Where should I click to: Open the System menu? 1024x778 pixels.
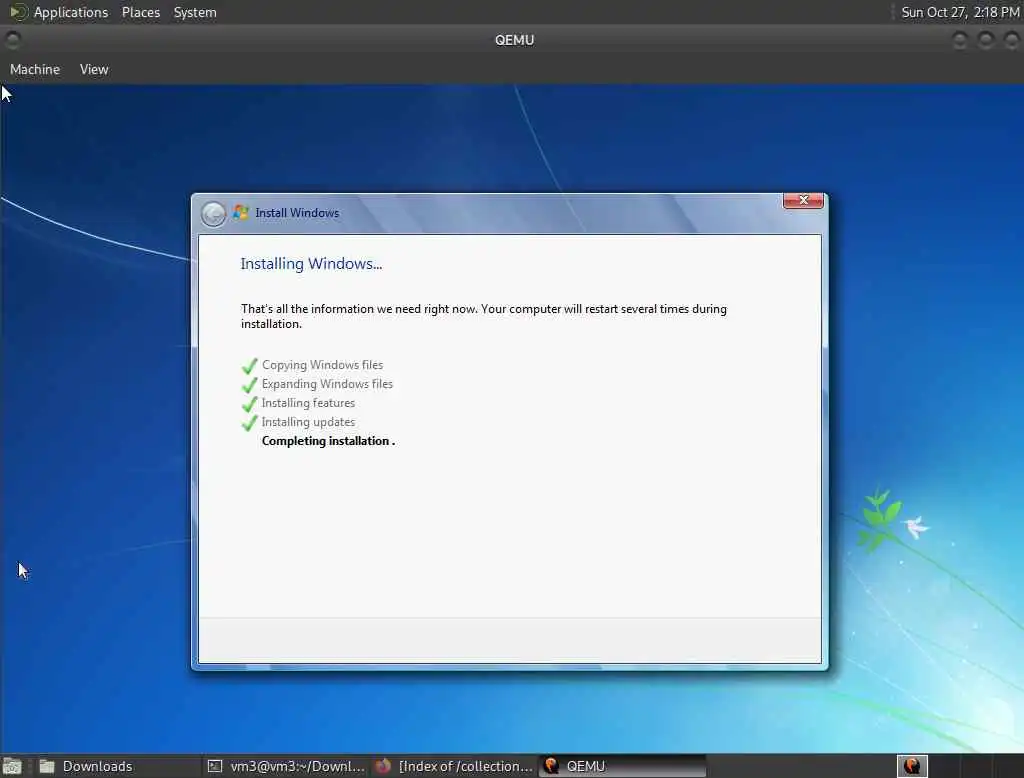(195, 12)
